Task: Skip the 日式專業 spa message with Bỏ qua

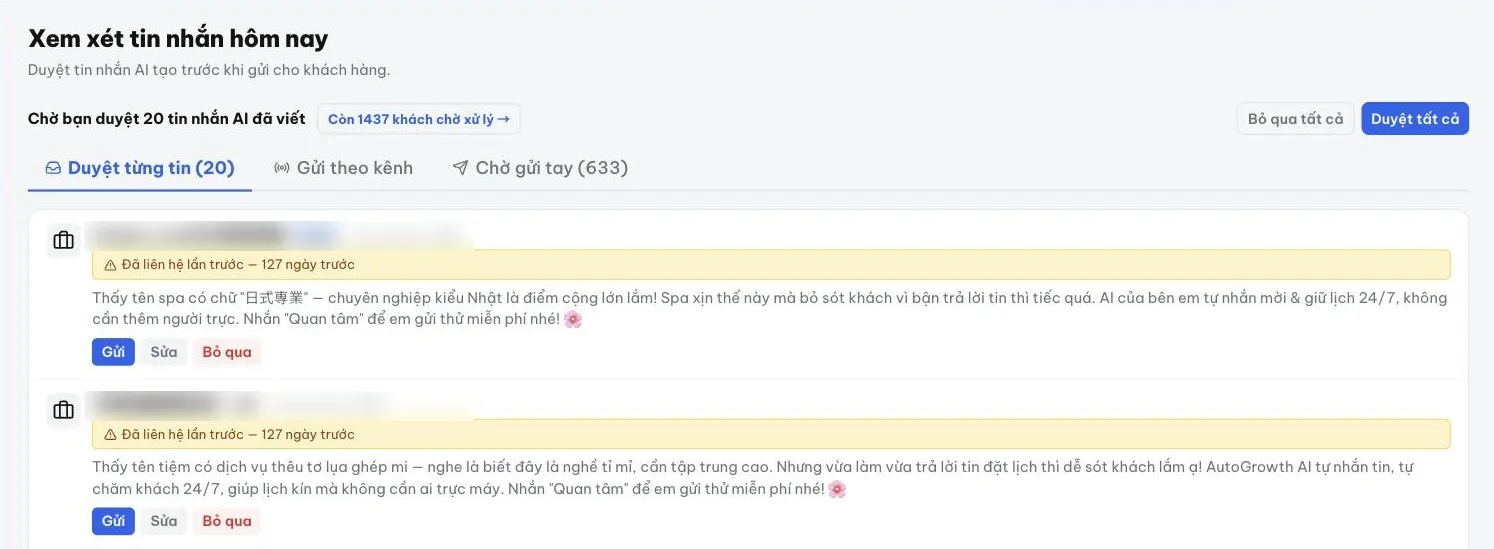Action: pos(227,352)
